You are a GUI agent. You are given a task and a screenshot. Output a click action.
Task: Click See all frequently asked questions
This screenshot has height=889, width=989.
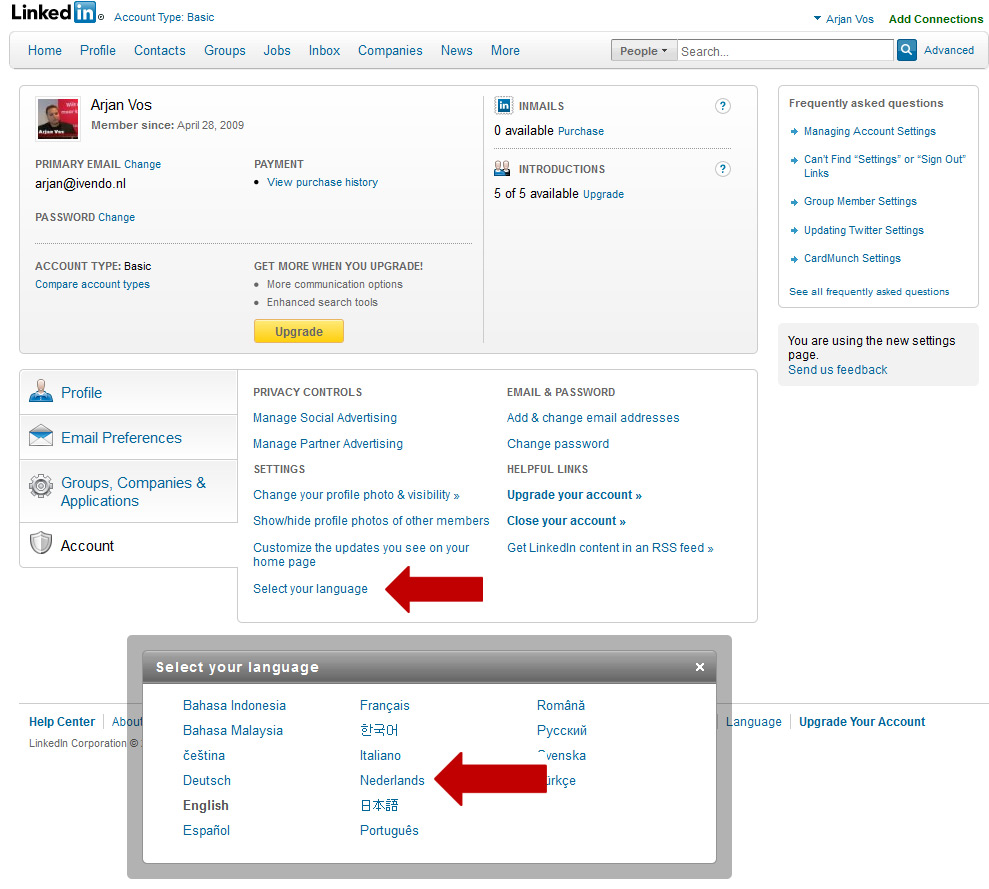(869, 291)
